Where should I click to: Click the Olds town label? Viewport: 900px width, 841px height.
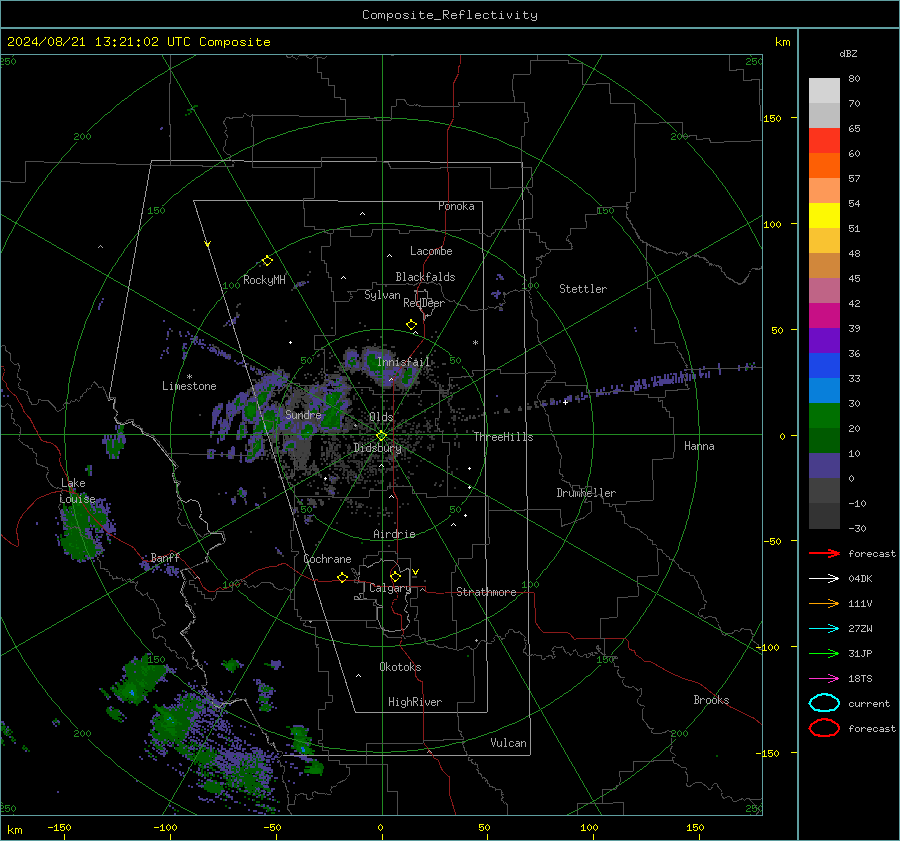click(x=381, y=417)
